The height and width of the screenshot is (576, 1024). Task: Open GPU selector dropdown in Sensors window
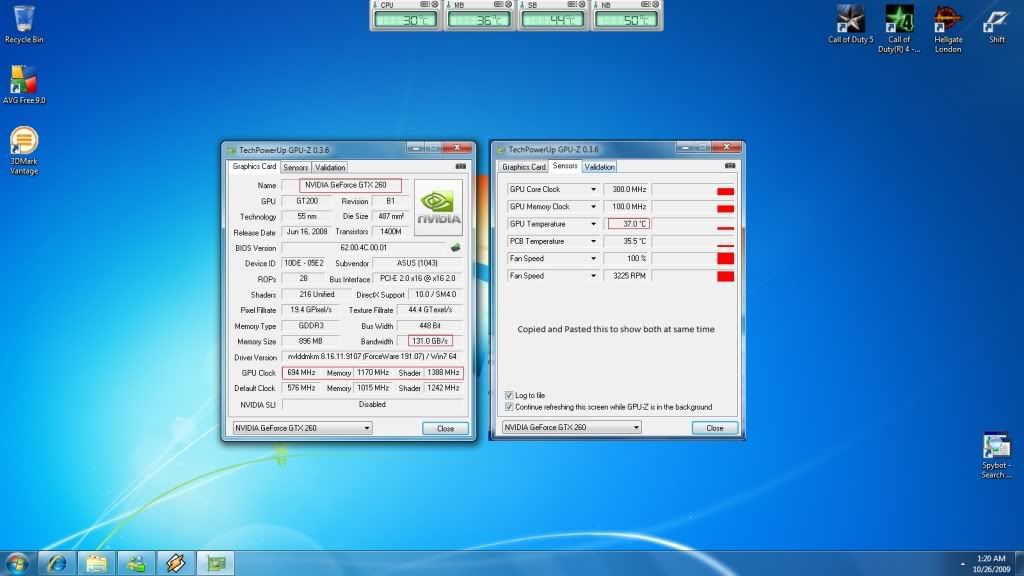pyautogui.click(x=571, y=427)
